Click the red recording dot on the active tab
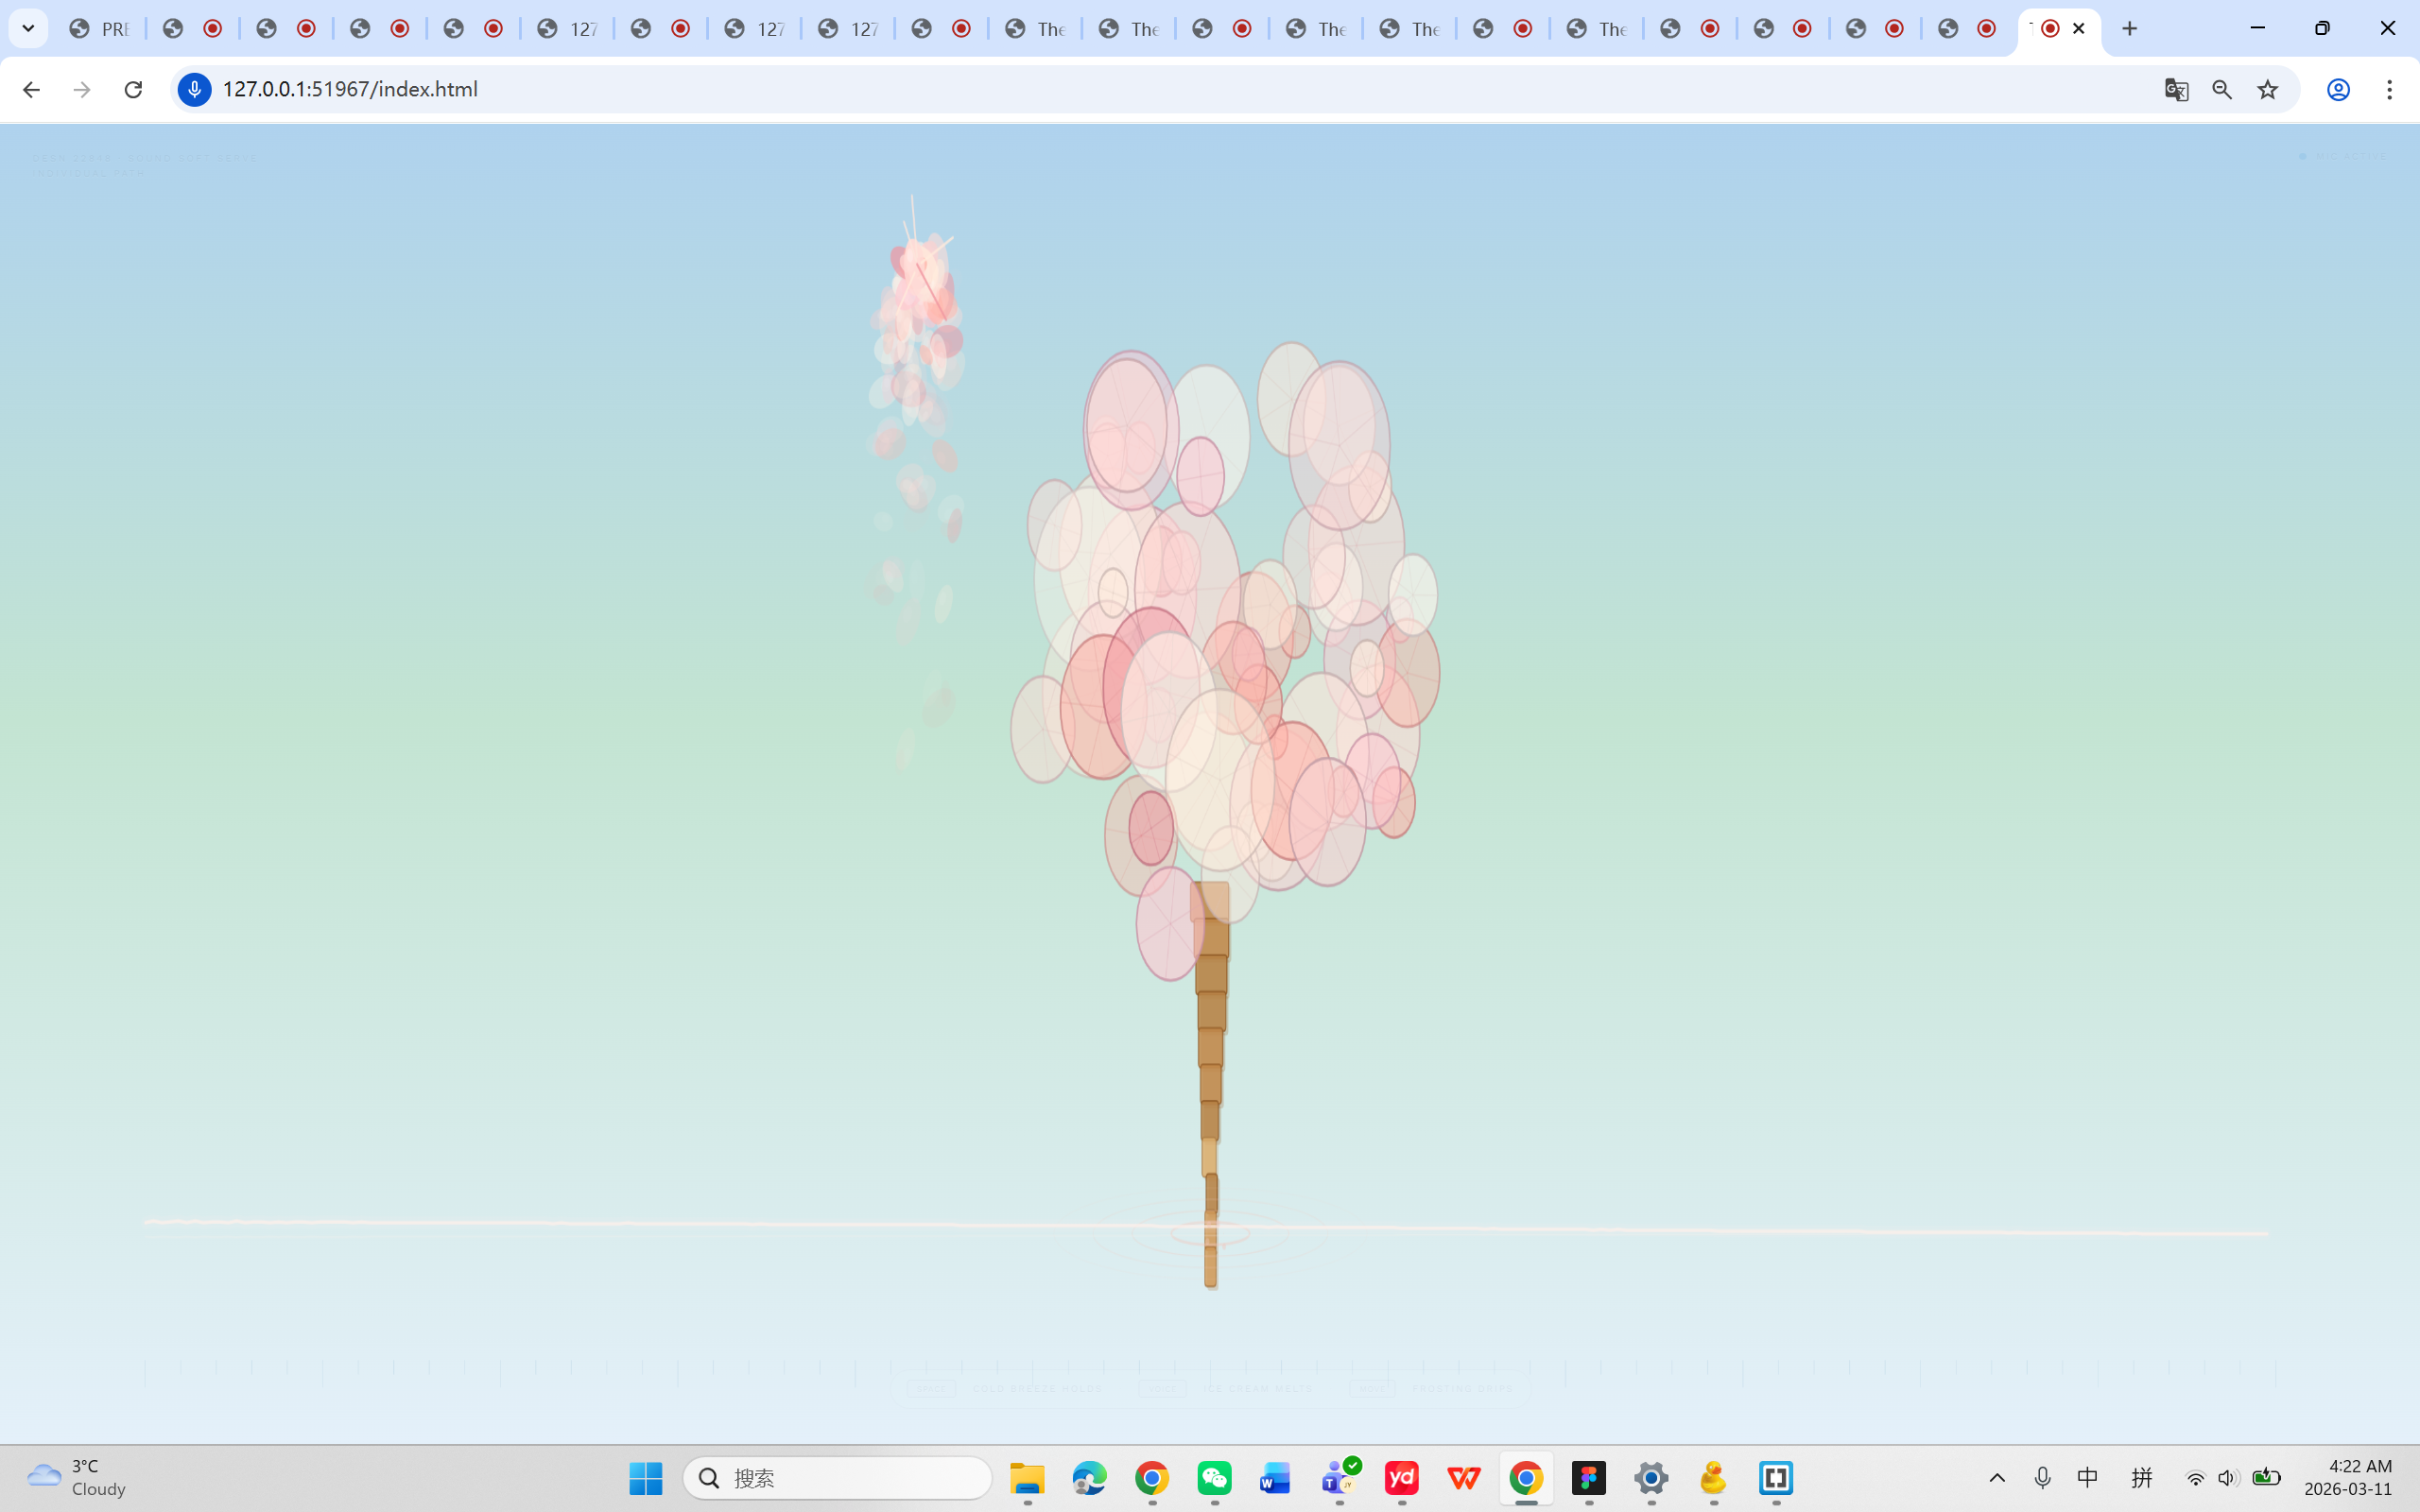 point(2050,28)
